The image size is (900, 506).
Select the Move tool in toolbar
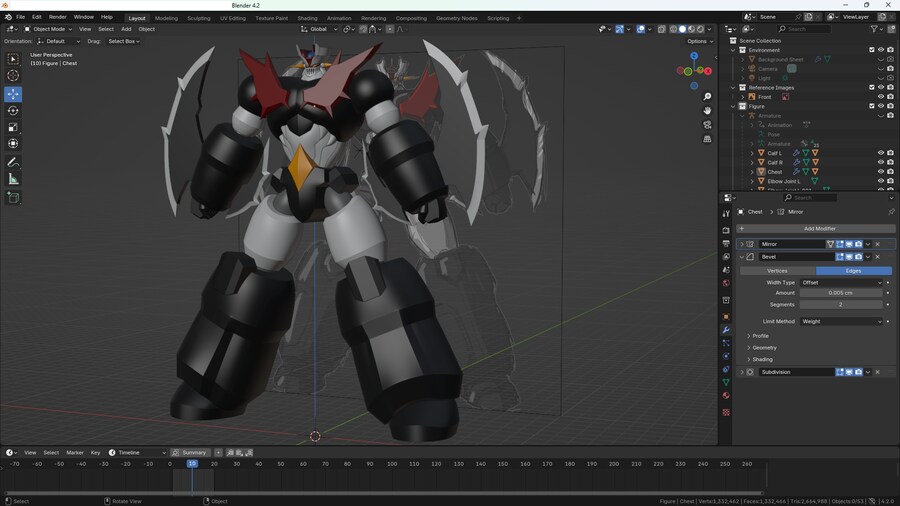[x=13, y=94]
